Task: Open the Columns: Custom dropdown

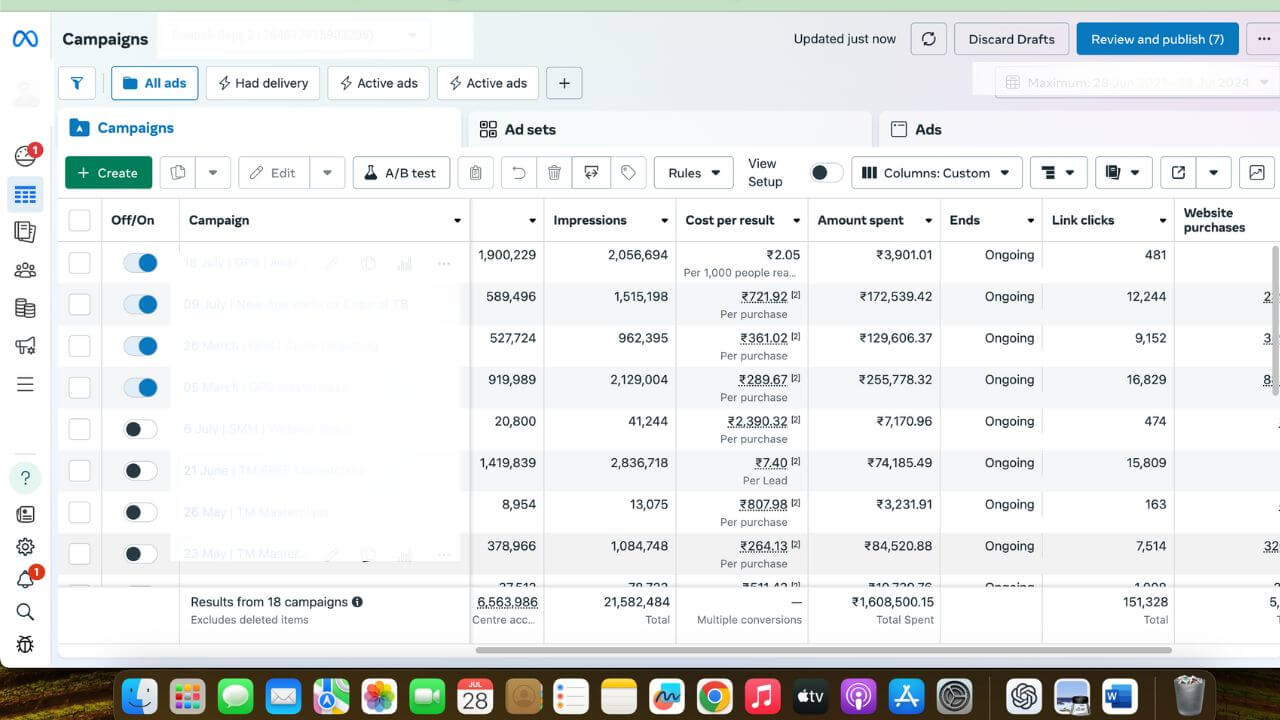Action: [x=937, y=173]
